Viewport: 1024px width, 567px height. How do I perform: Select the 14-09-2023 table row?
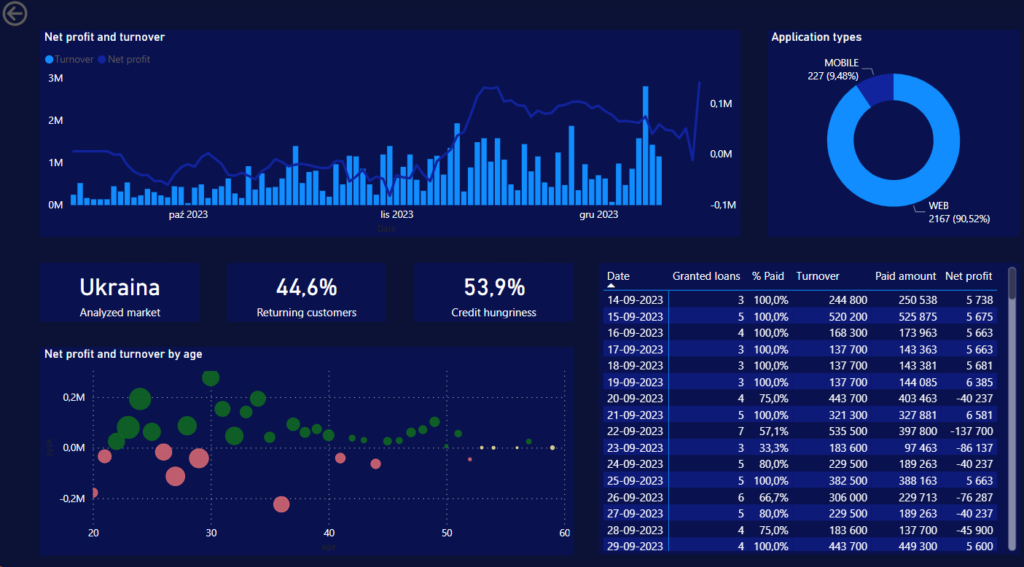pyautogui.click(x=800, y=300)
